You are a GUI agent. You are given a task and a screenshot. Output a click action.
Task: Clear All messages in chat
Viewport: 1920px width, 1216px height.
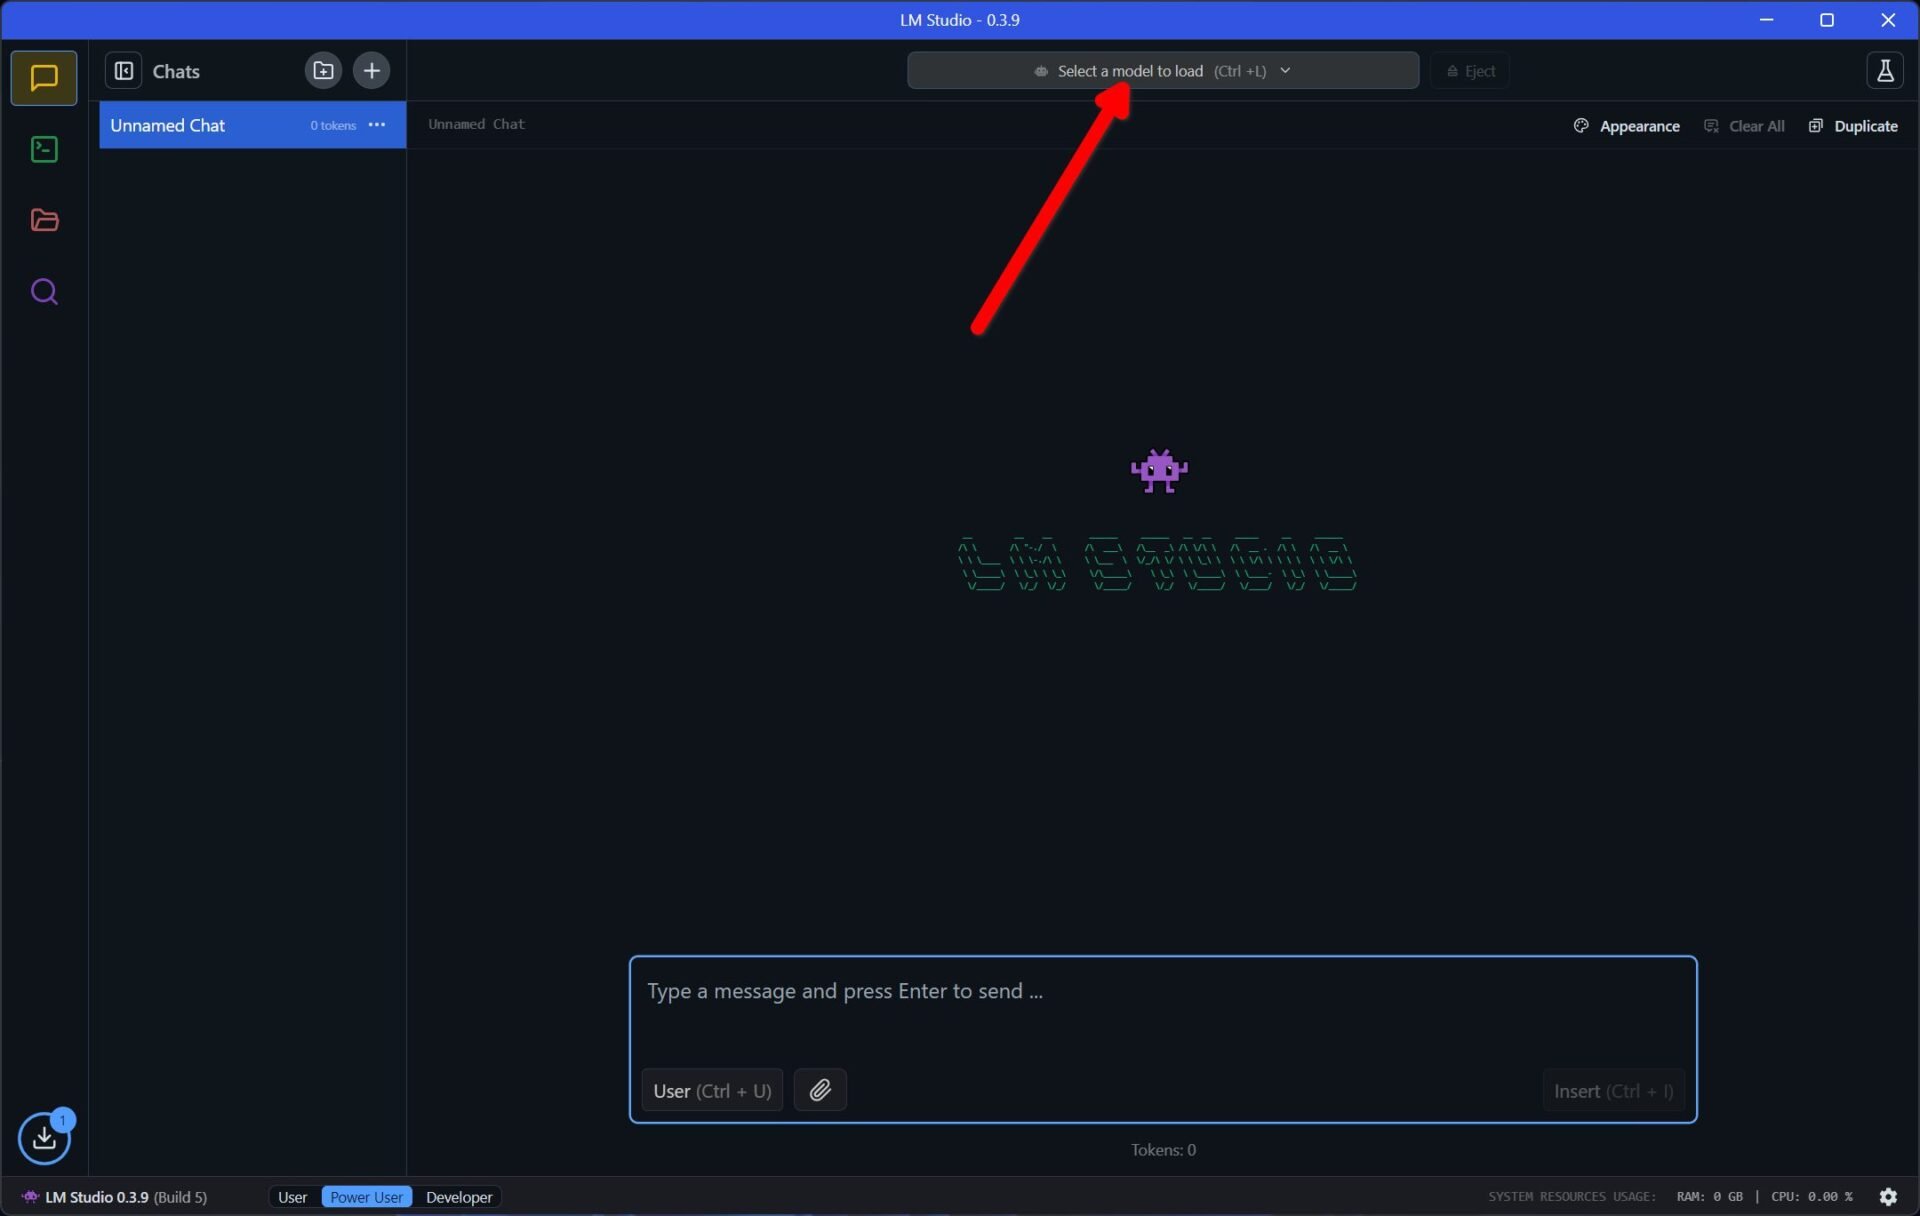tap(1744, 126)
